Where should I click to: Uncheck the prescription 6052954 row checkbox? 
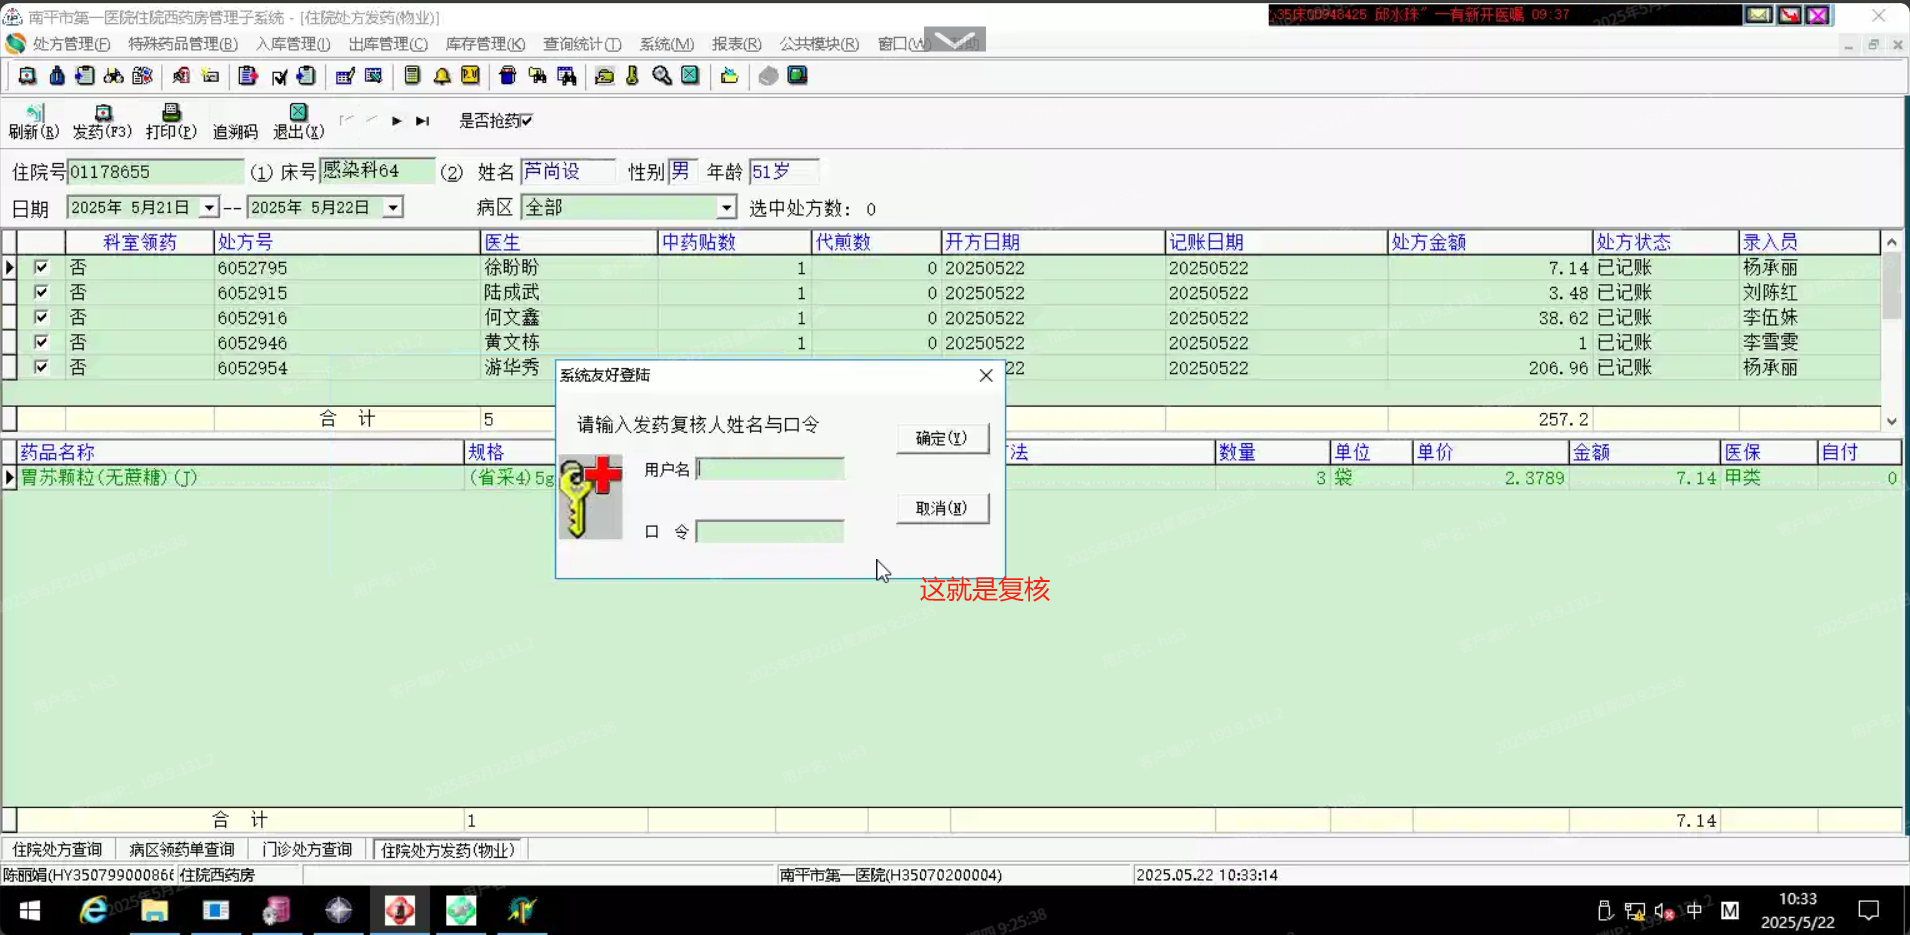point(41,367)
